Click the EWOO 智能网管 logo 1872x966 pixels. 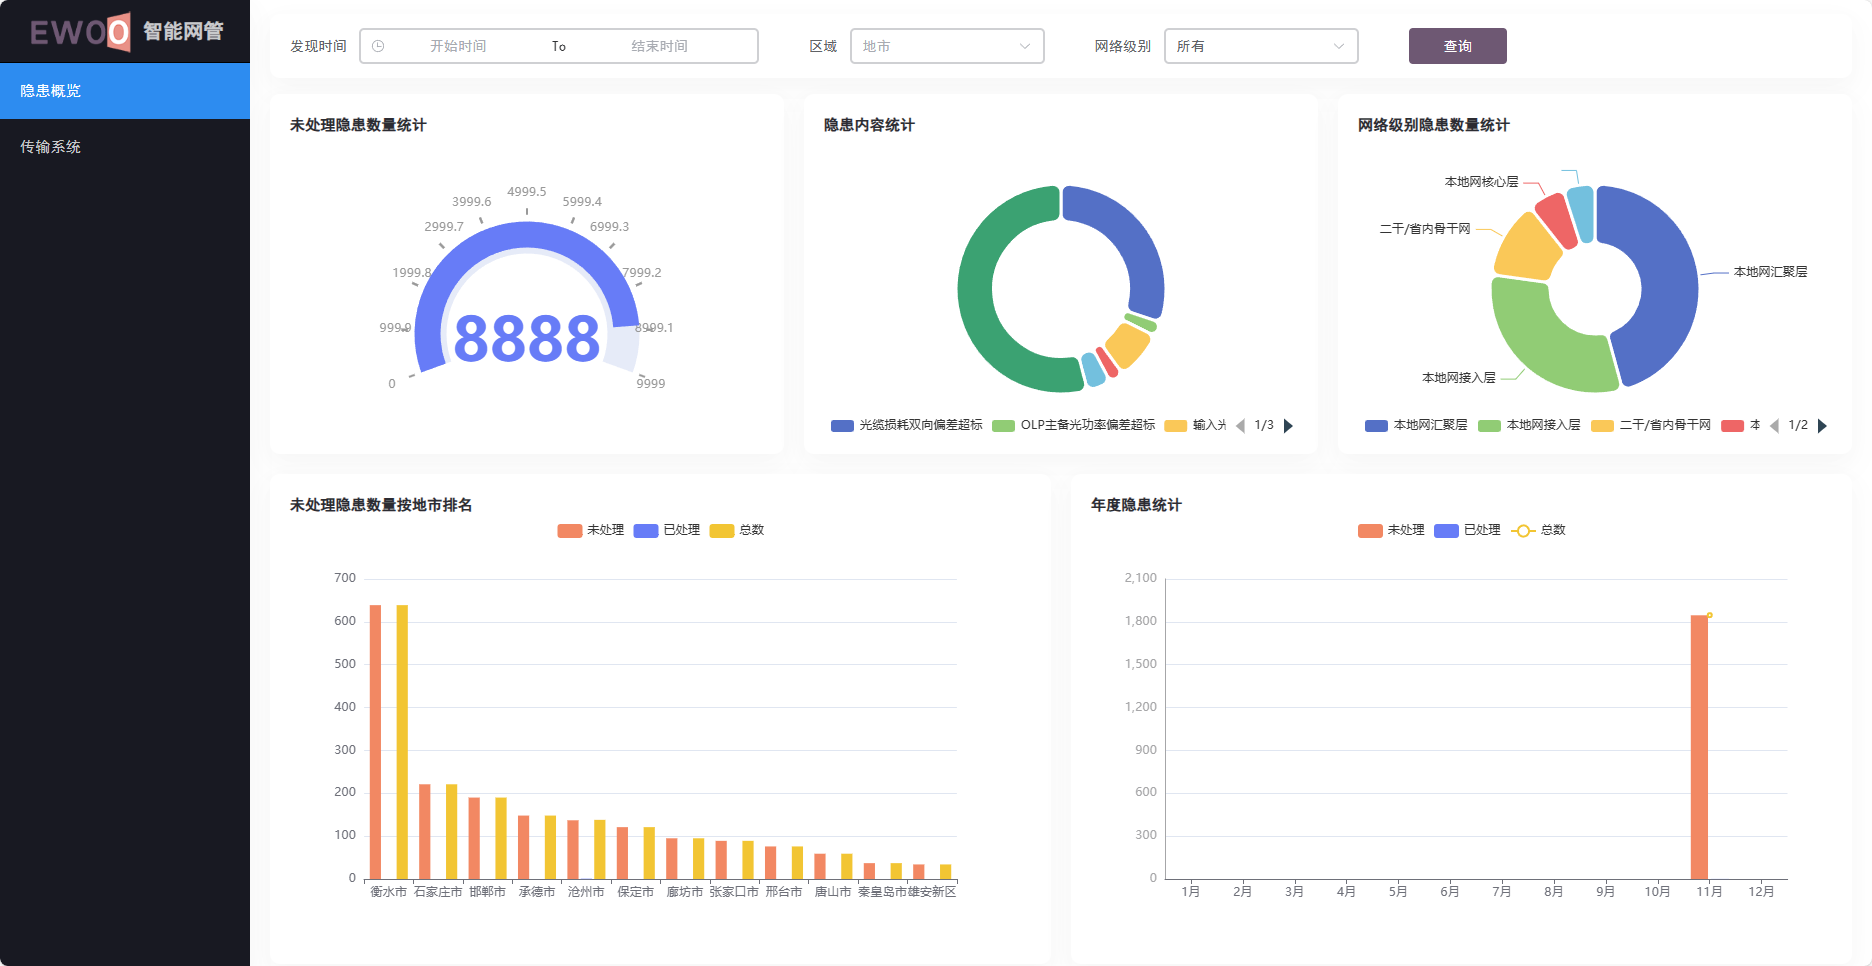click(126, 31)
